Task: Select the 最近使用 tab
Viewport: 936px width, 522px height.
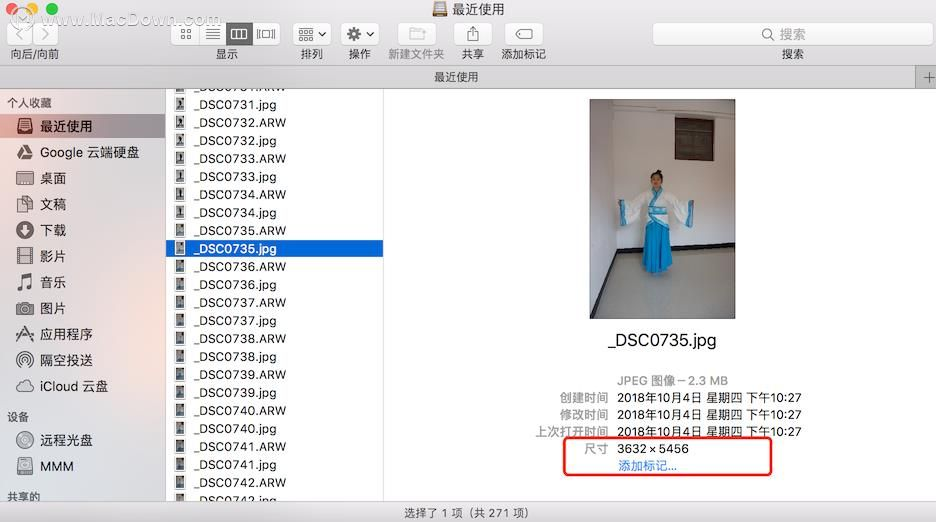Action: pos(456,77)
